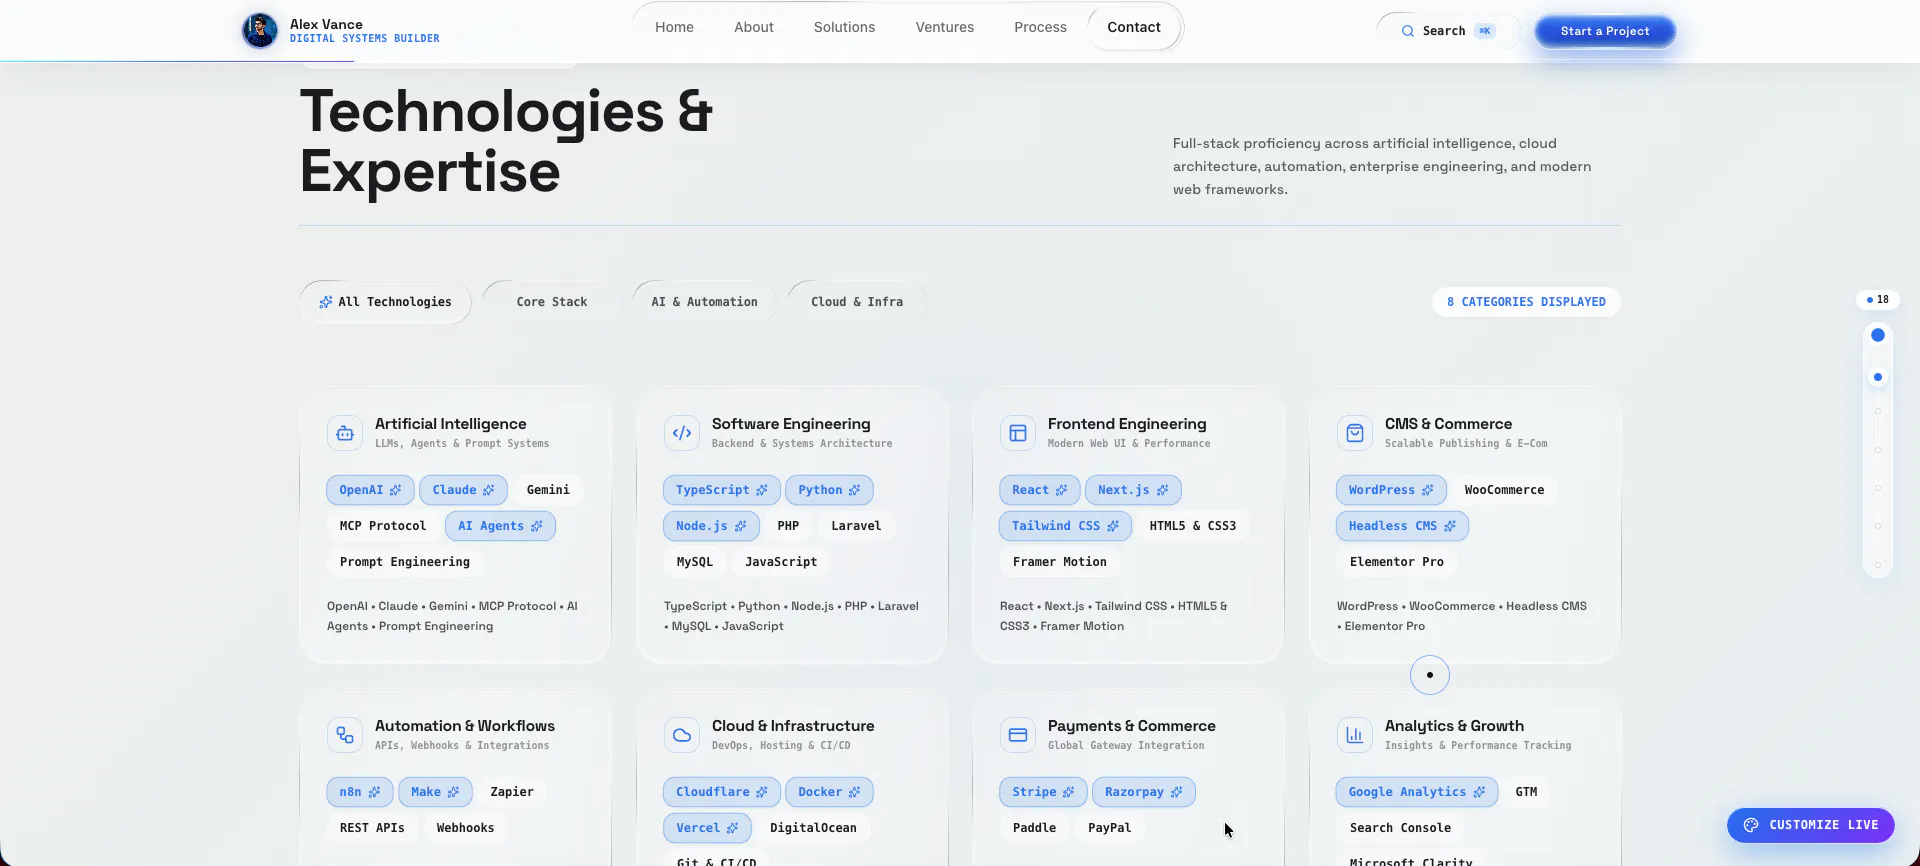Open the Process nav link
This screenshot has width=1920, height=866.
click(x=1040, y=27)
